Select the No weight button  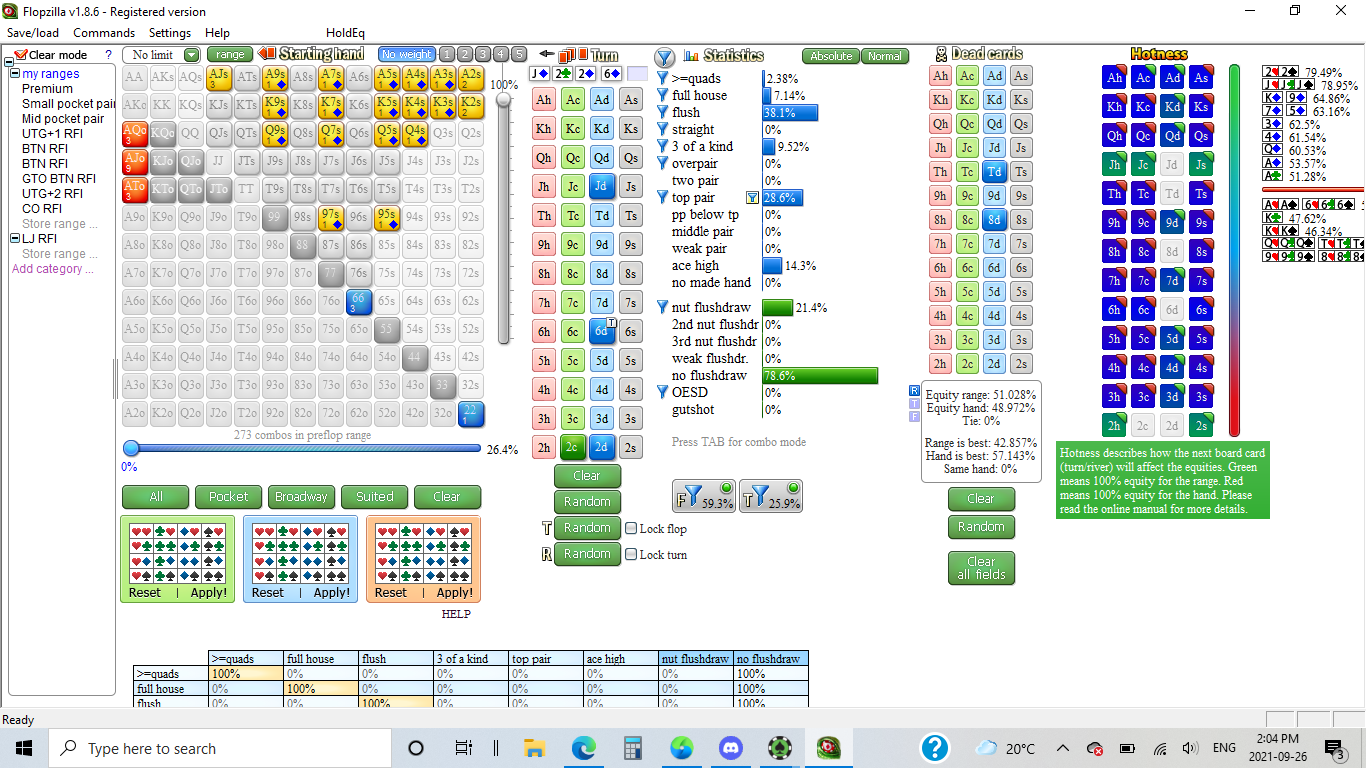[406, 54]
